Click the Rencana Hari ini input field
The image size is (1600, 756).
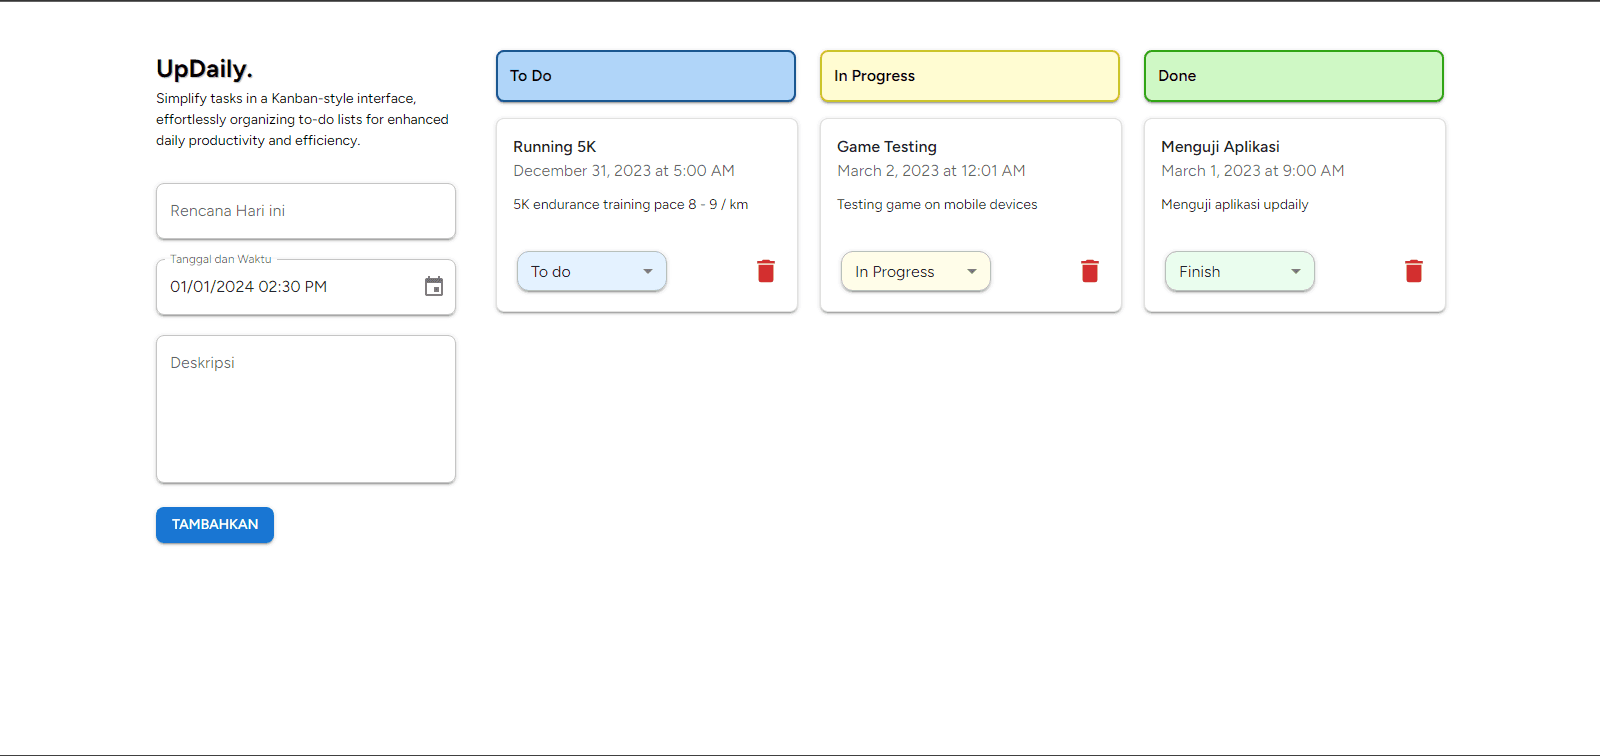(x=306, y=211)
